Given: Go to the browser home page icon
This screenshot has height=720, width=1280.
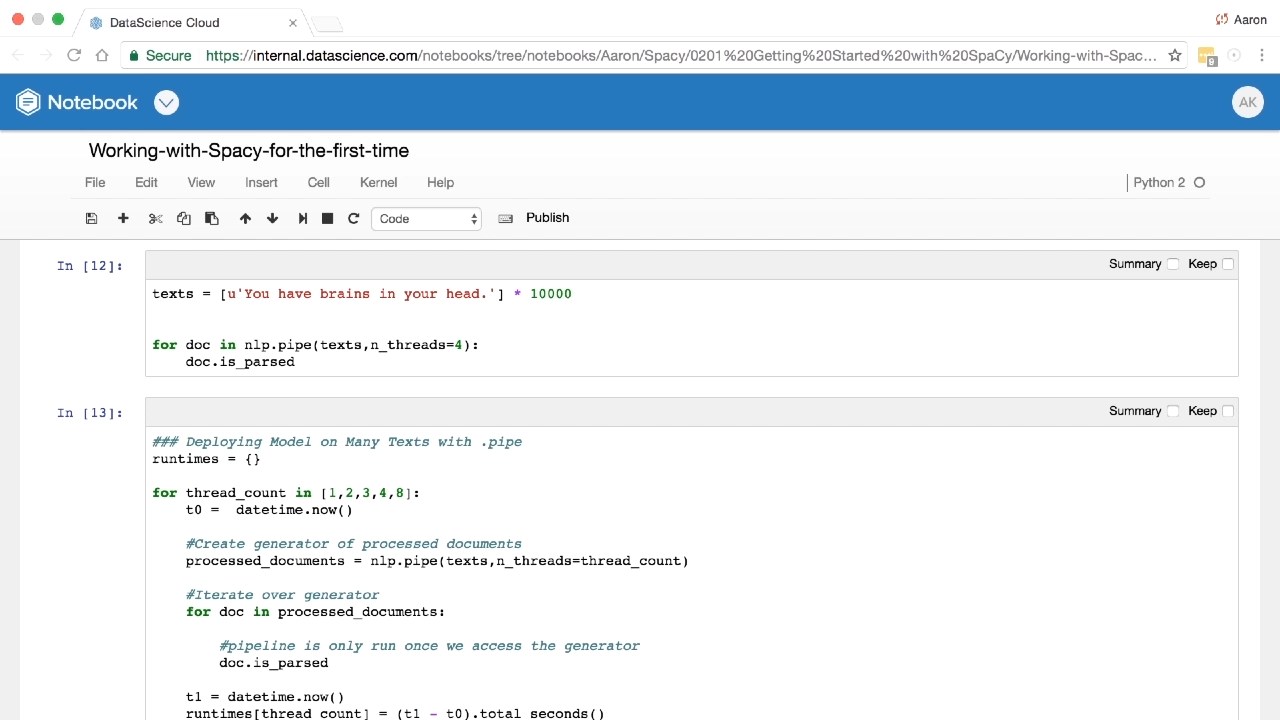Looking at the screenshot, I should coord(102,56).
